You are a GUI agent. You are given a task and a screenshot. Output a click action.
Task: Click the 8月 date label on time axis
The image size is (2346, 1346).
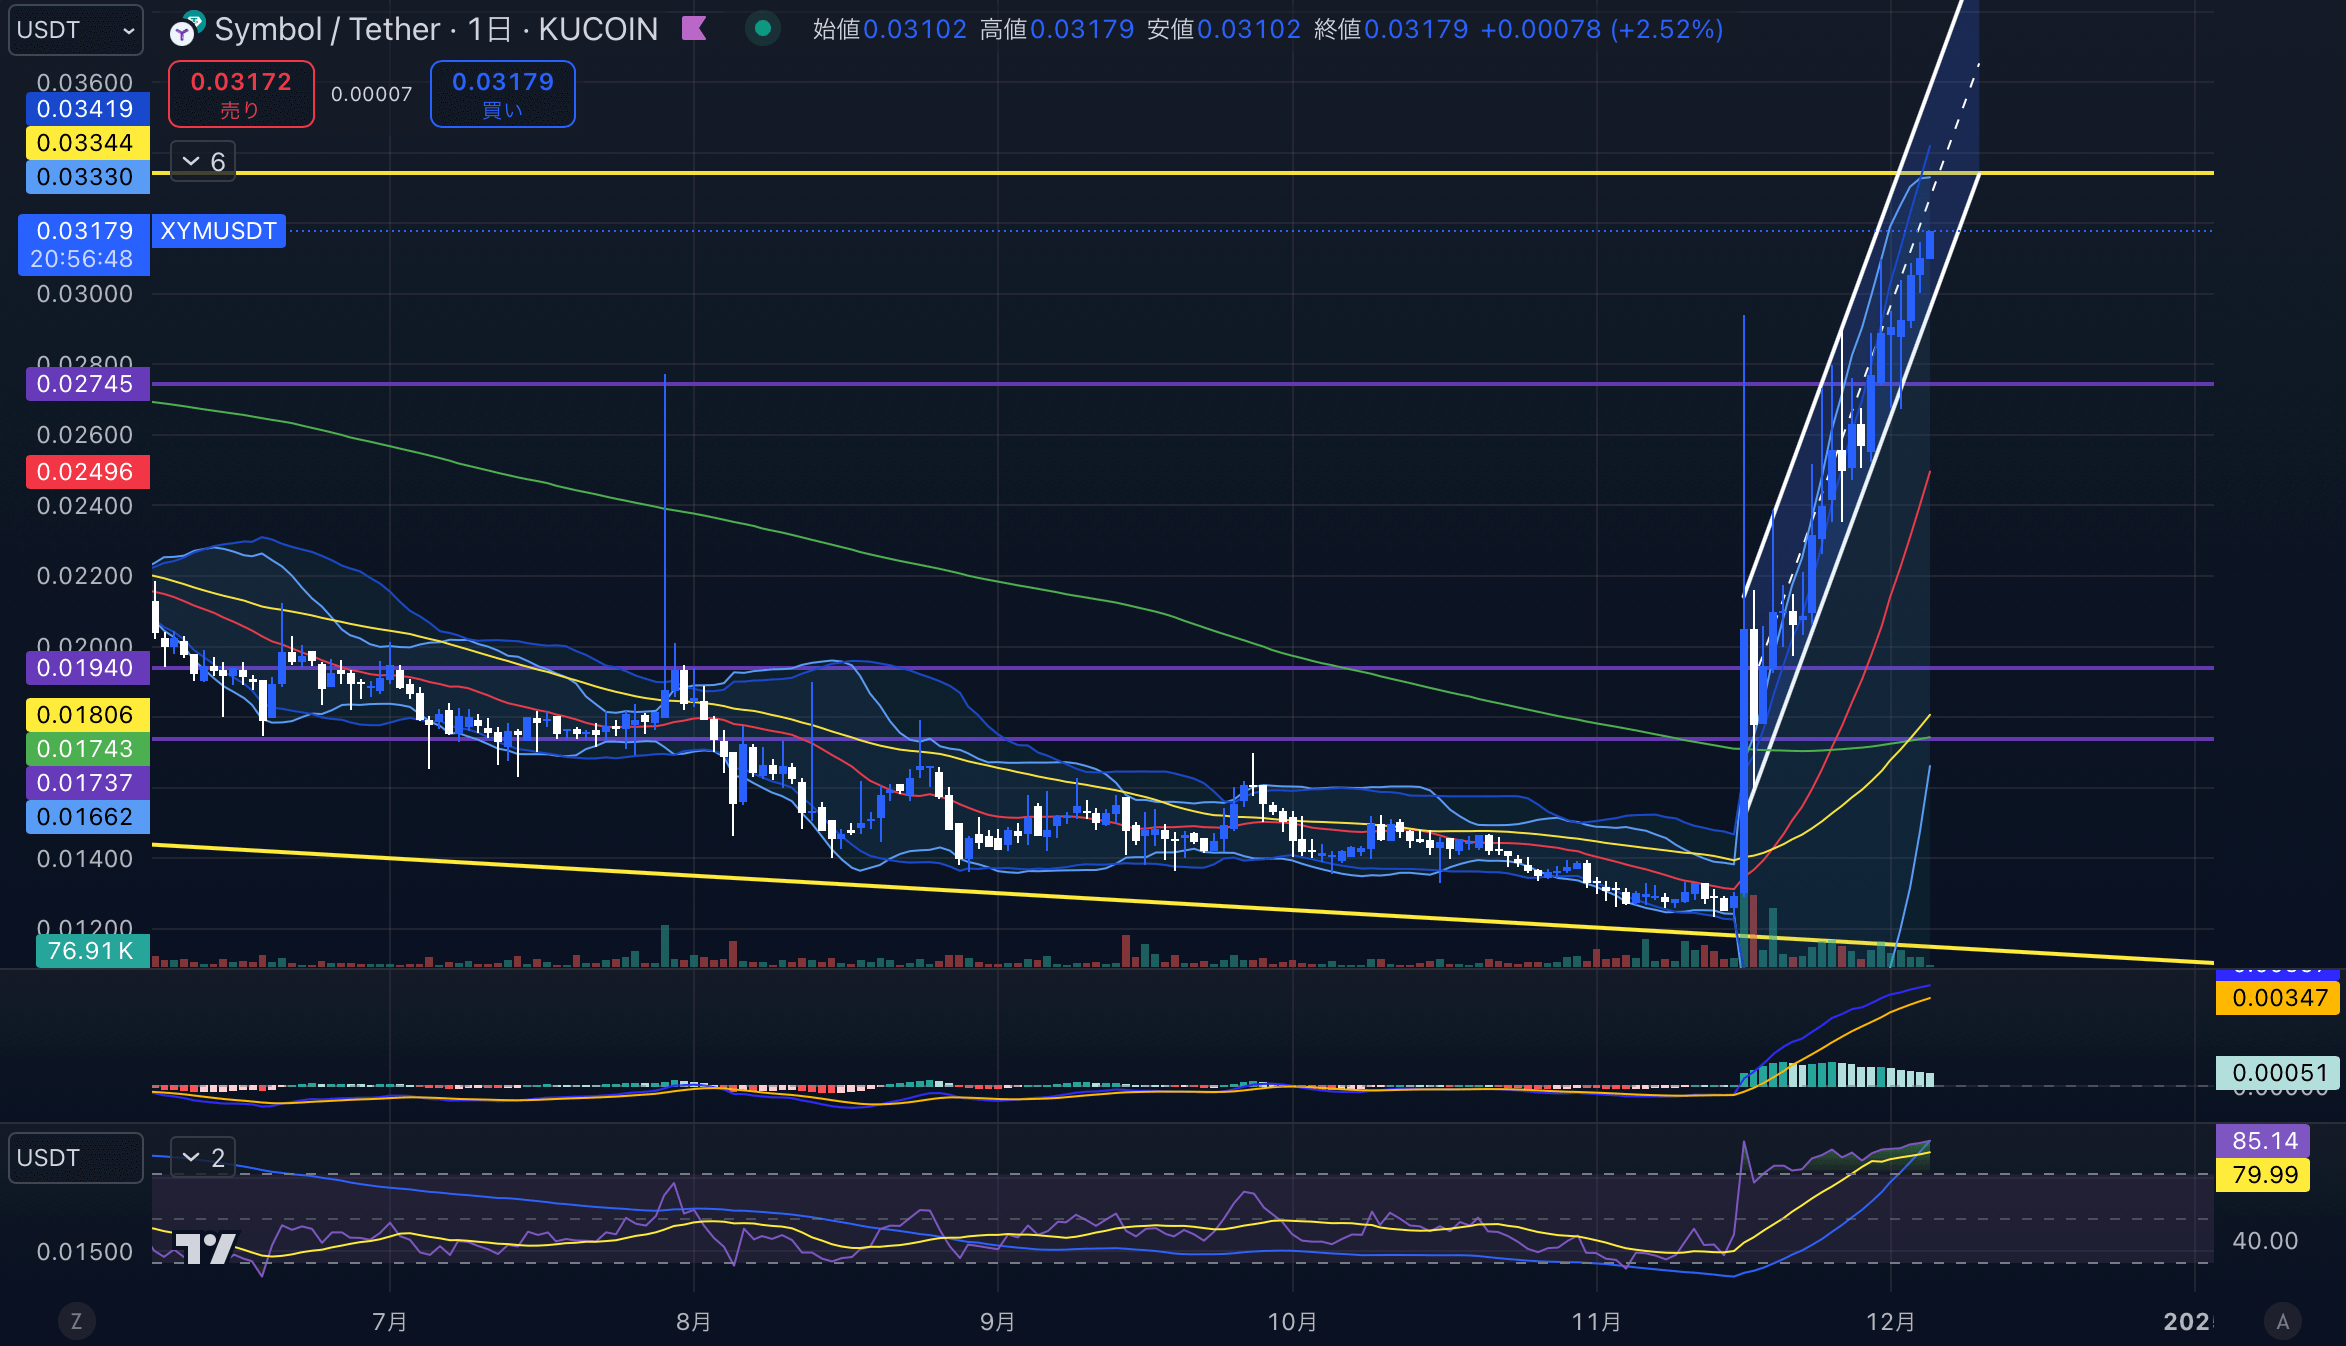tap(694, 1322)
